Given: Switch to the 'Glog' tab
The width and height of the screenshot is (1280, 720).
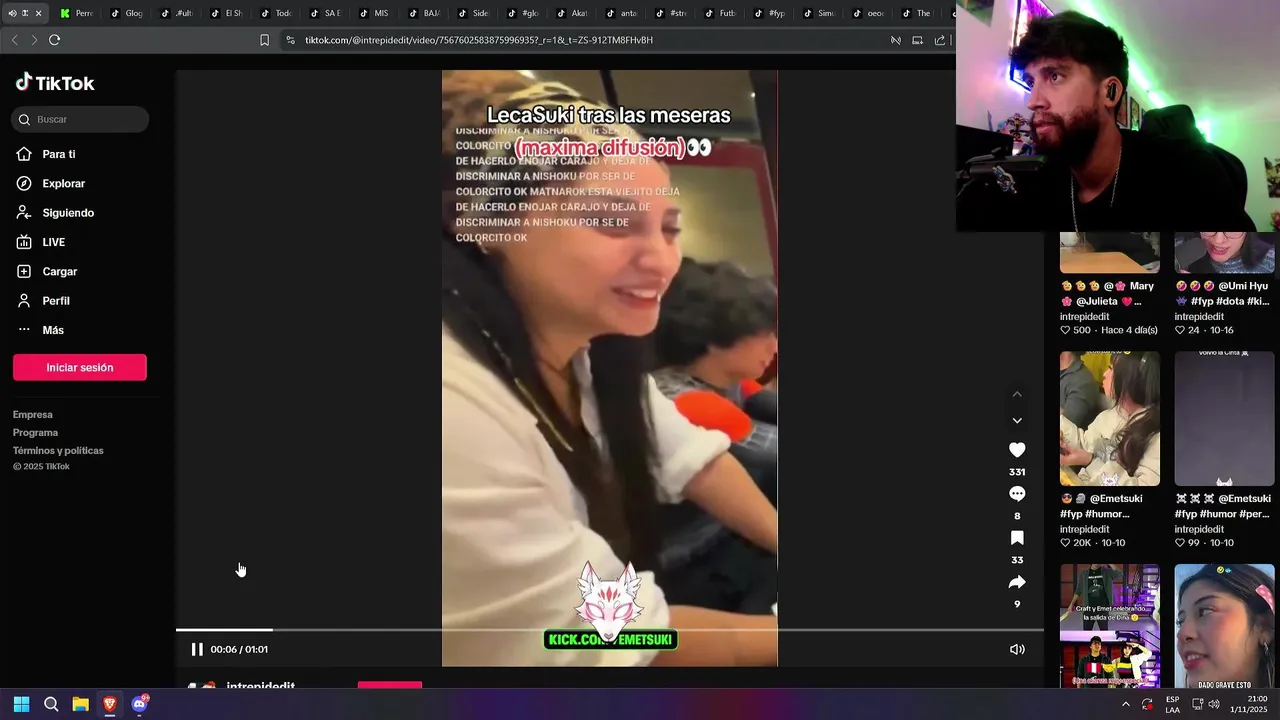Looking at the screenshot, I should 128,13.
